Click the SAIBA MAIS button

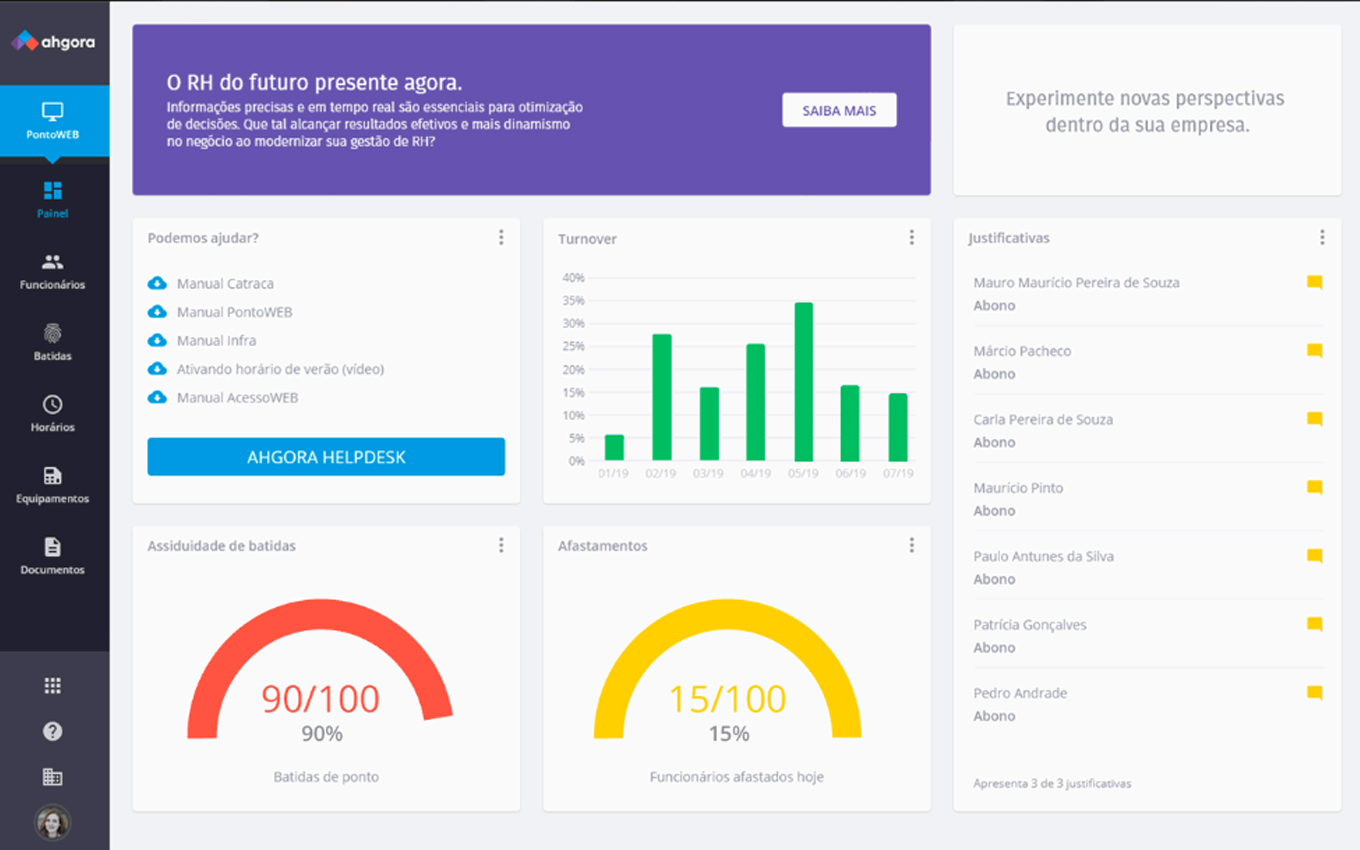tap(839, 111)
